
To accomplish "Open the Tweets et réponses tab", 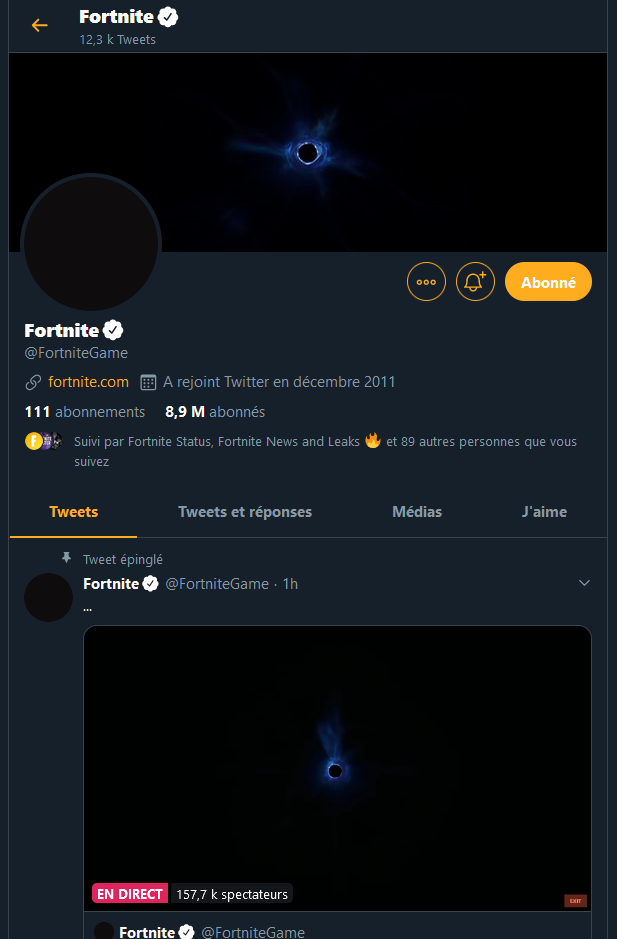I will click(x=244, y=511).
